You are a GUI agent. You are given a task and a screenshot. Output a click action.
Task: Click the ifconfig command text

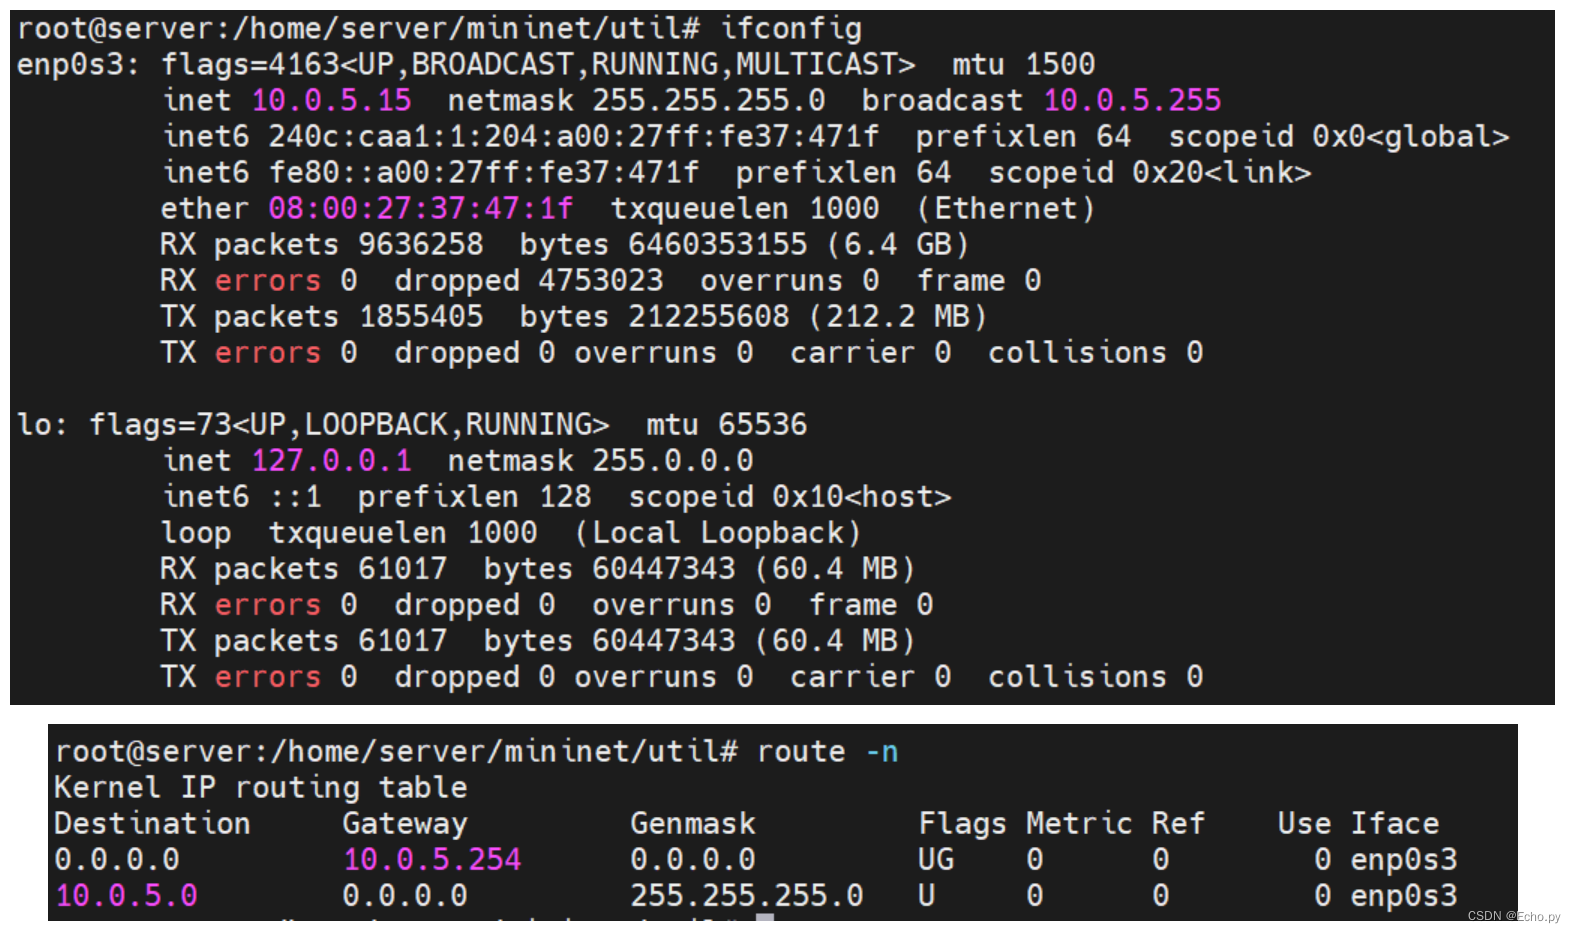click(791, 29)
